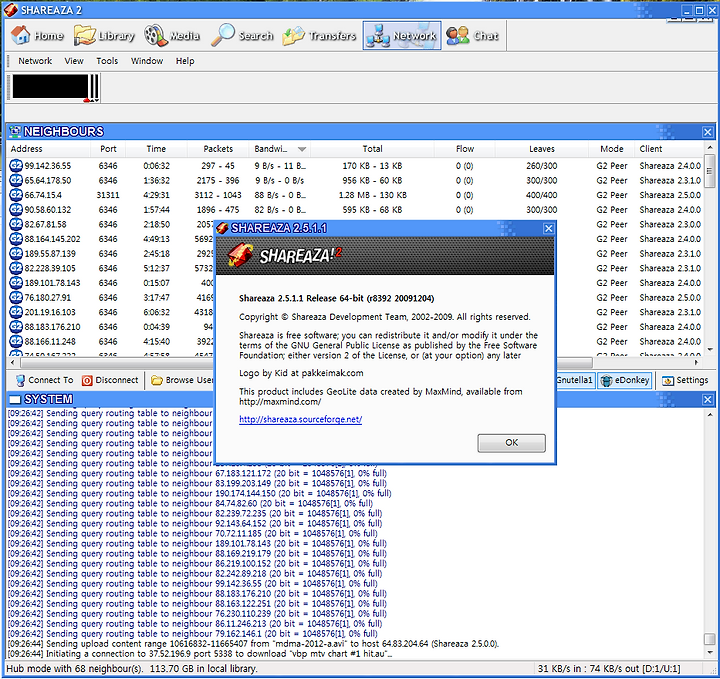The width and height of the screenshot is (720, 679).
Task: Click OK in the About dialog
Action: click(512, 443)
